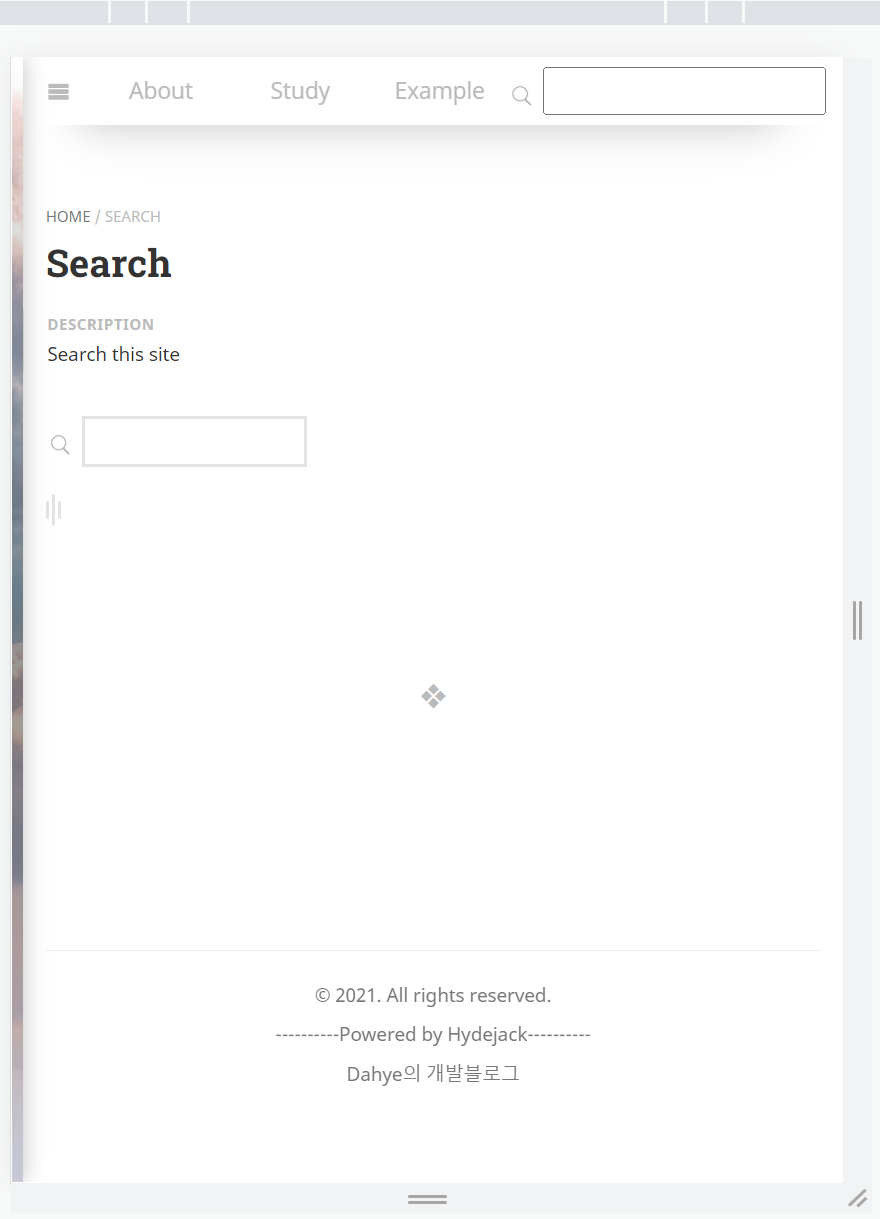
Task: Follow the HOME breadcrumb link
Action: pyautogui.click(x=68, y=216)
